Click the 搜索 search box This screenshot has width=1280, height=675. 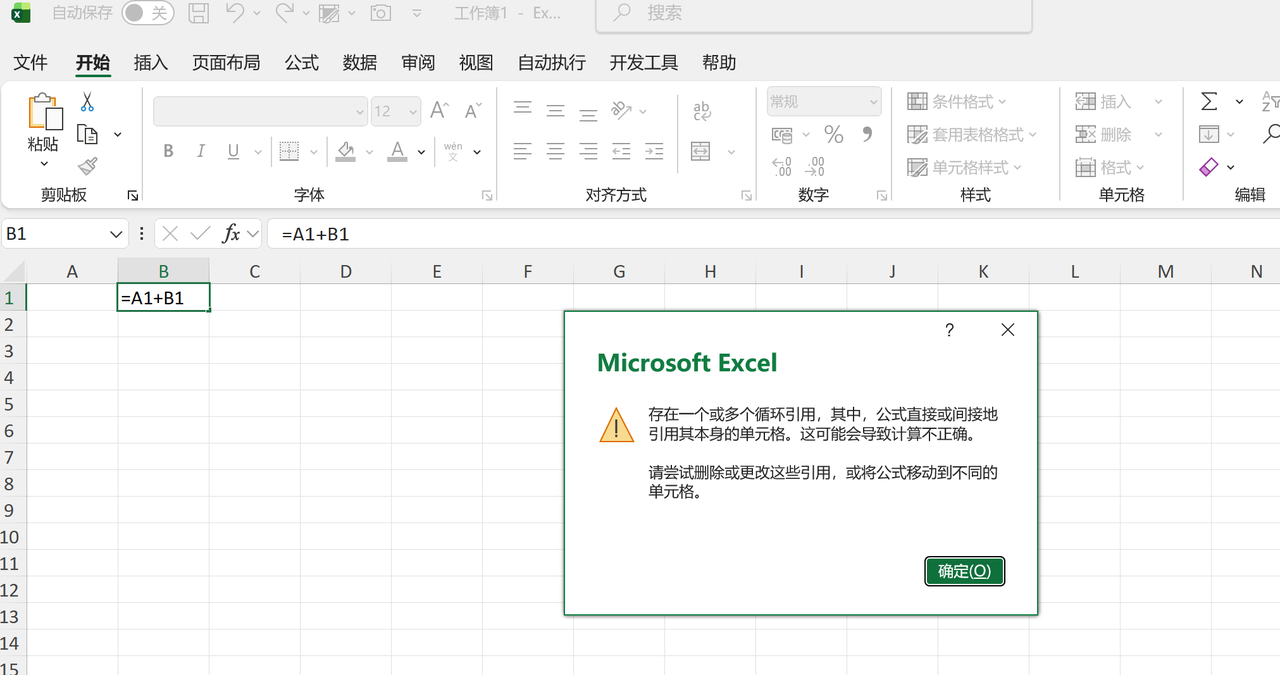coord(813,14)
